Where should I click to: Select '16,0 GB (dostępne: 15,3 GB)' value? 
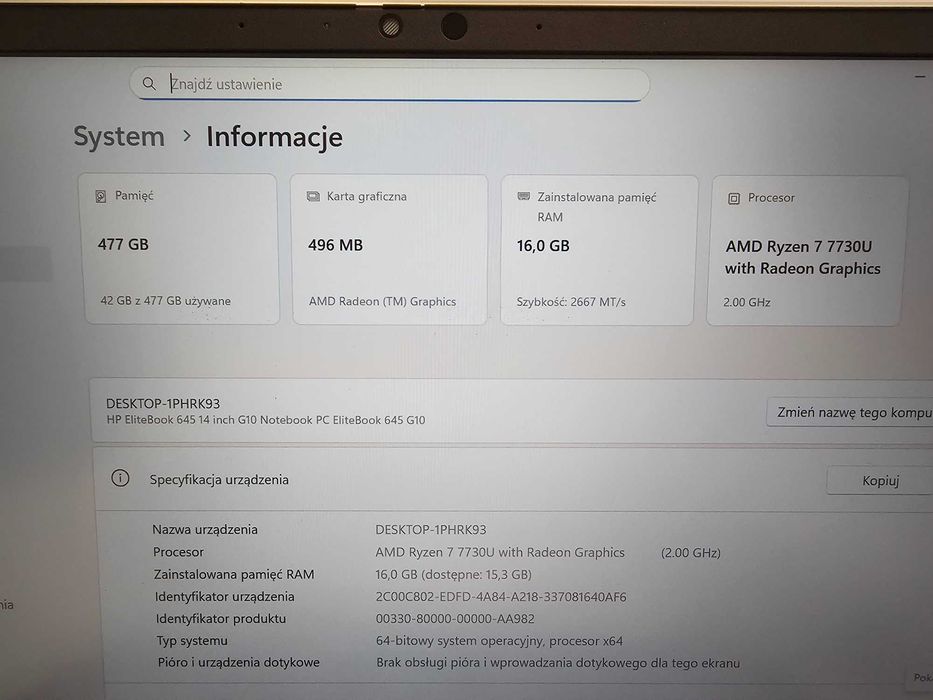point(453,574)
